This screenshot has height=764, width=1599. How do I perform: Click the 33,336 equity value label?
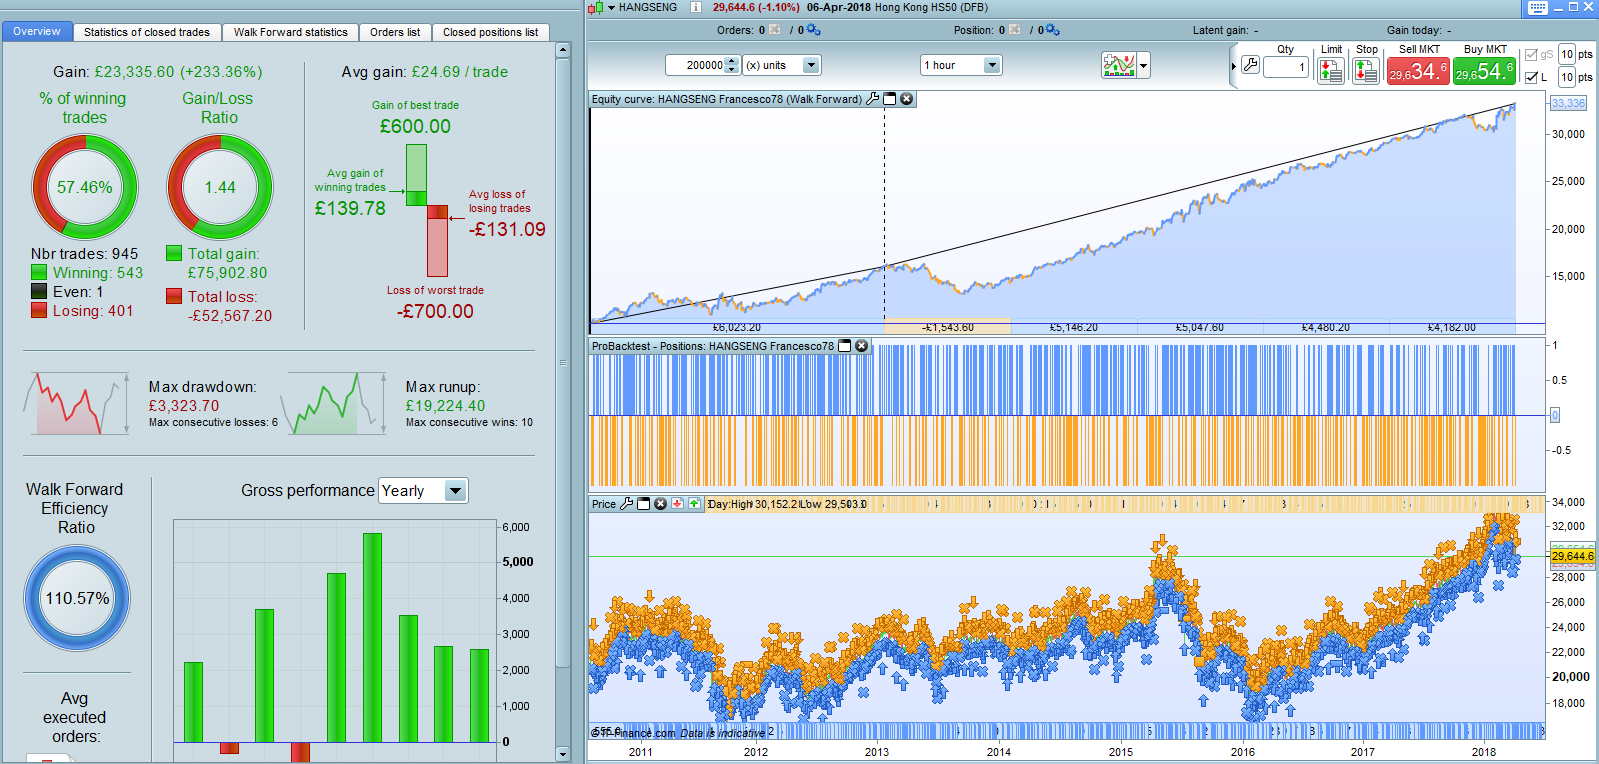[x=1568, y=103]
